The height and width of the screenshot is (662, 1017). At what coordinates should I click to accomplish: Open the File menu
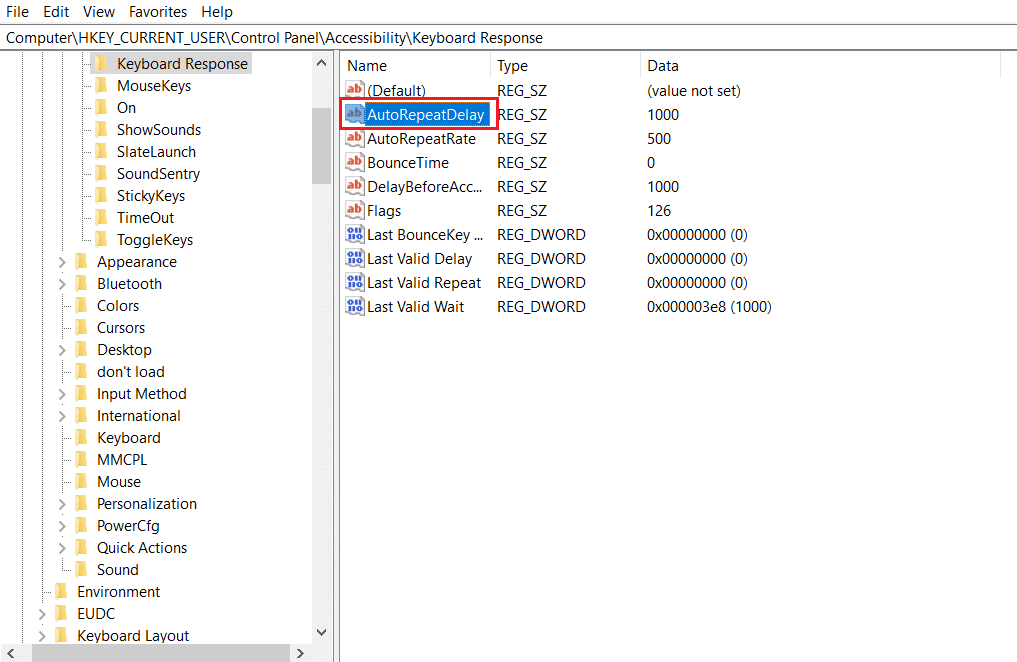(18, 12)
